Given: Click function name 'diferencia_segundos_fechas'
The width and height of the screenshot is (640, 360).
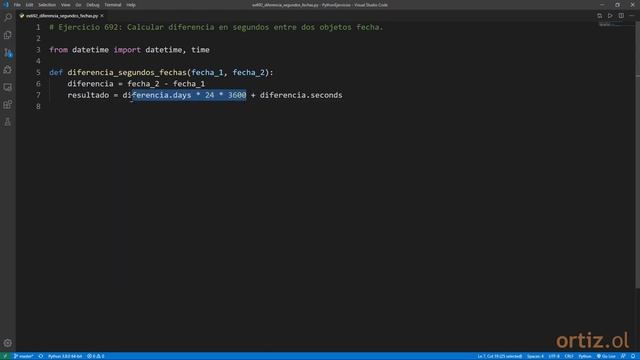Looking at the screenshot, I should point(127,73).
